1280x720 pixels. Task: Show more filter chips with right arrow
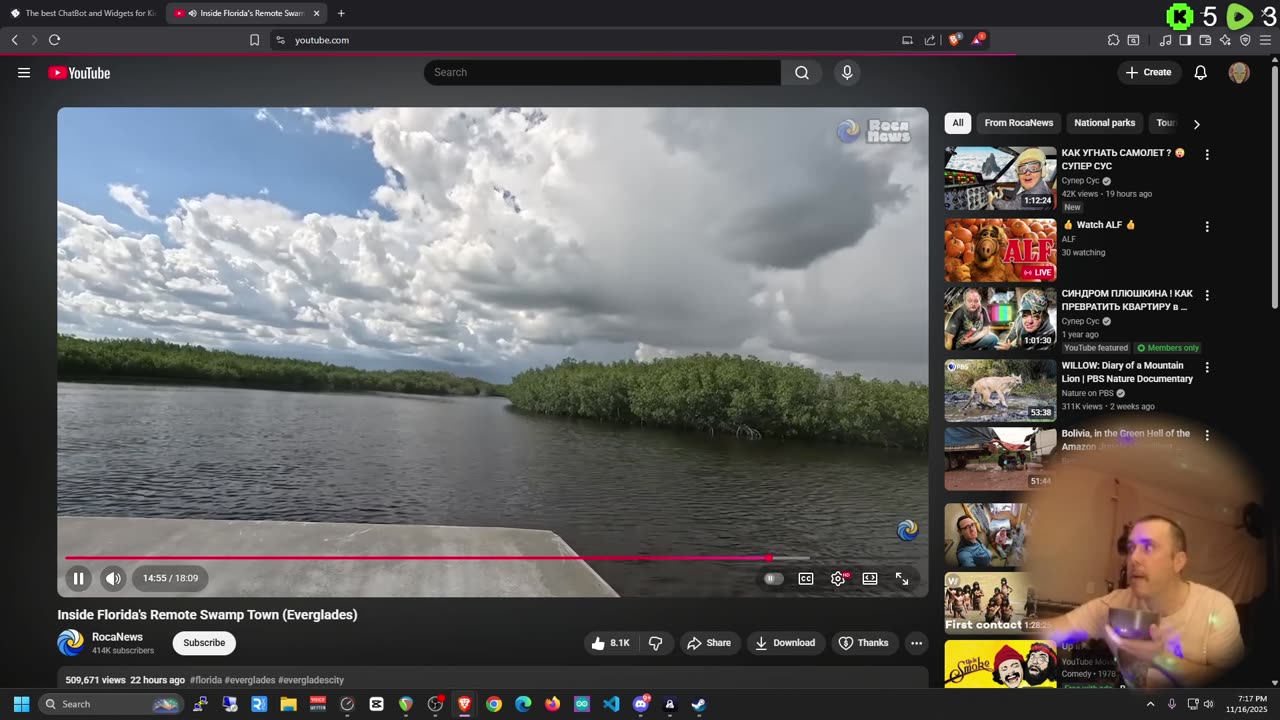pos(1196,124)
